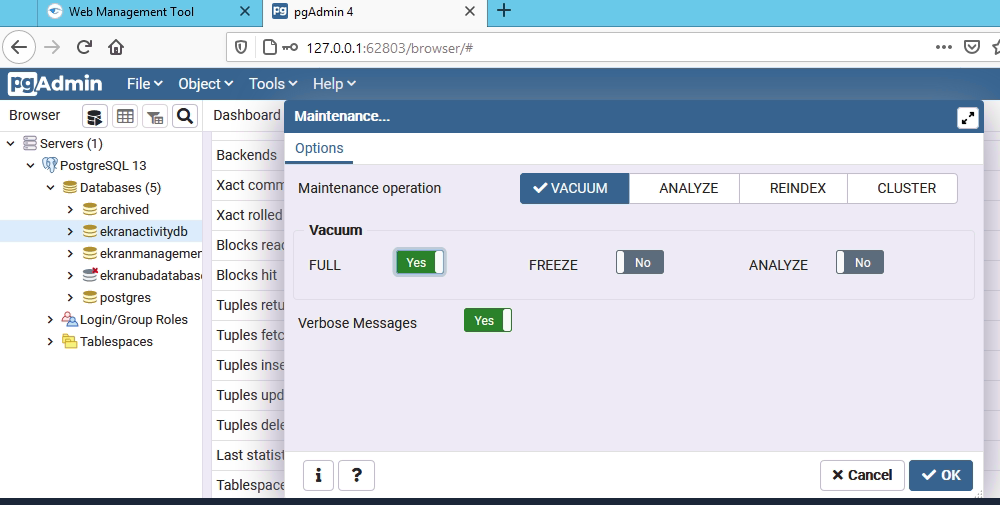The height and width of the screenshot is (505, 1000).
Task: Toggle the FULL vacuum switch off
Action: coord(420,263)
